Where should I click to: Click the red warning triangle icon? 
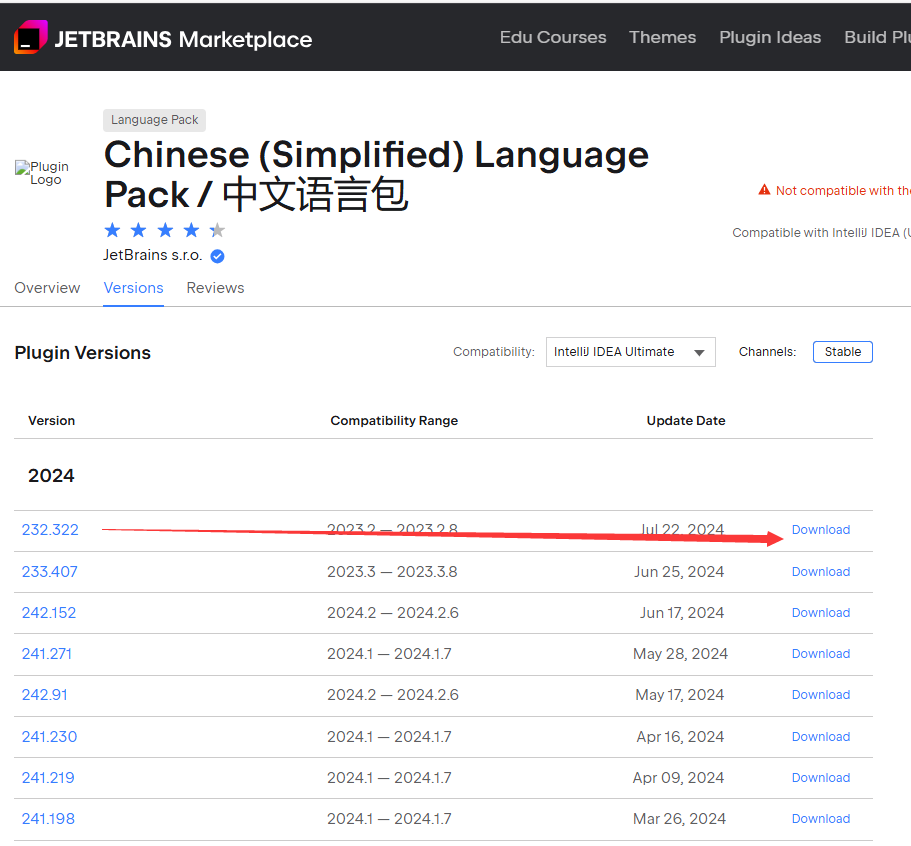[764, 190]
